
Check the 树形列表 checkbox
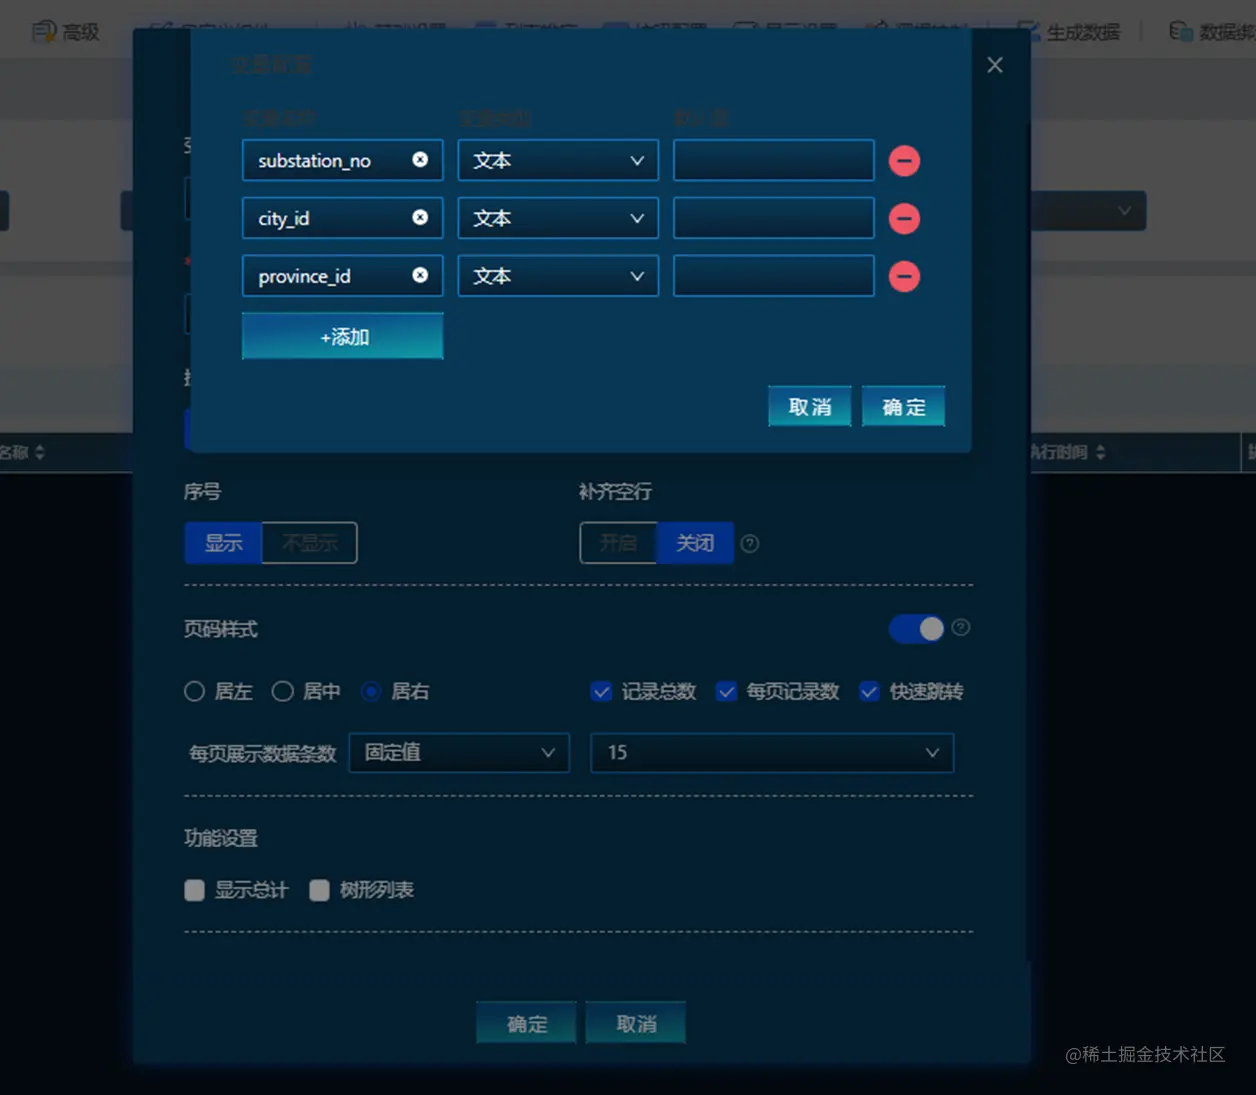(319, 890)
